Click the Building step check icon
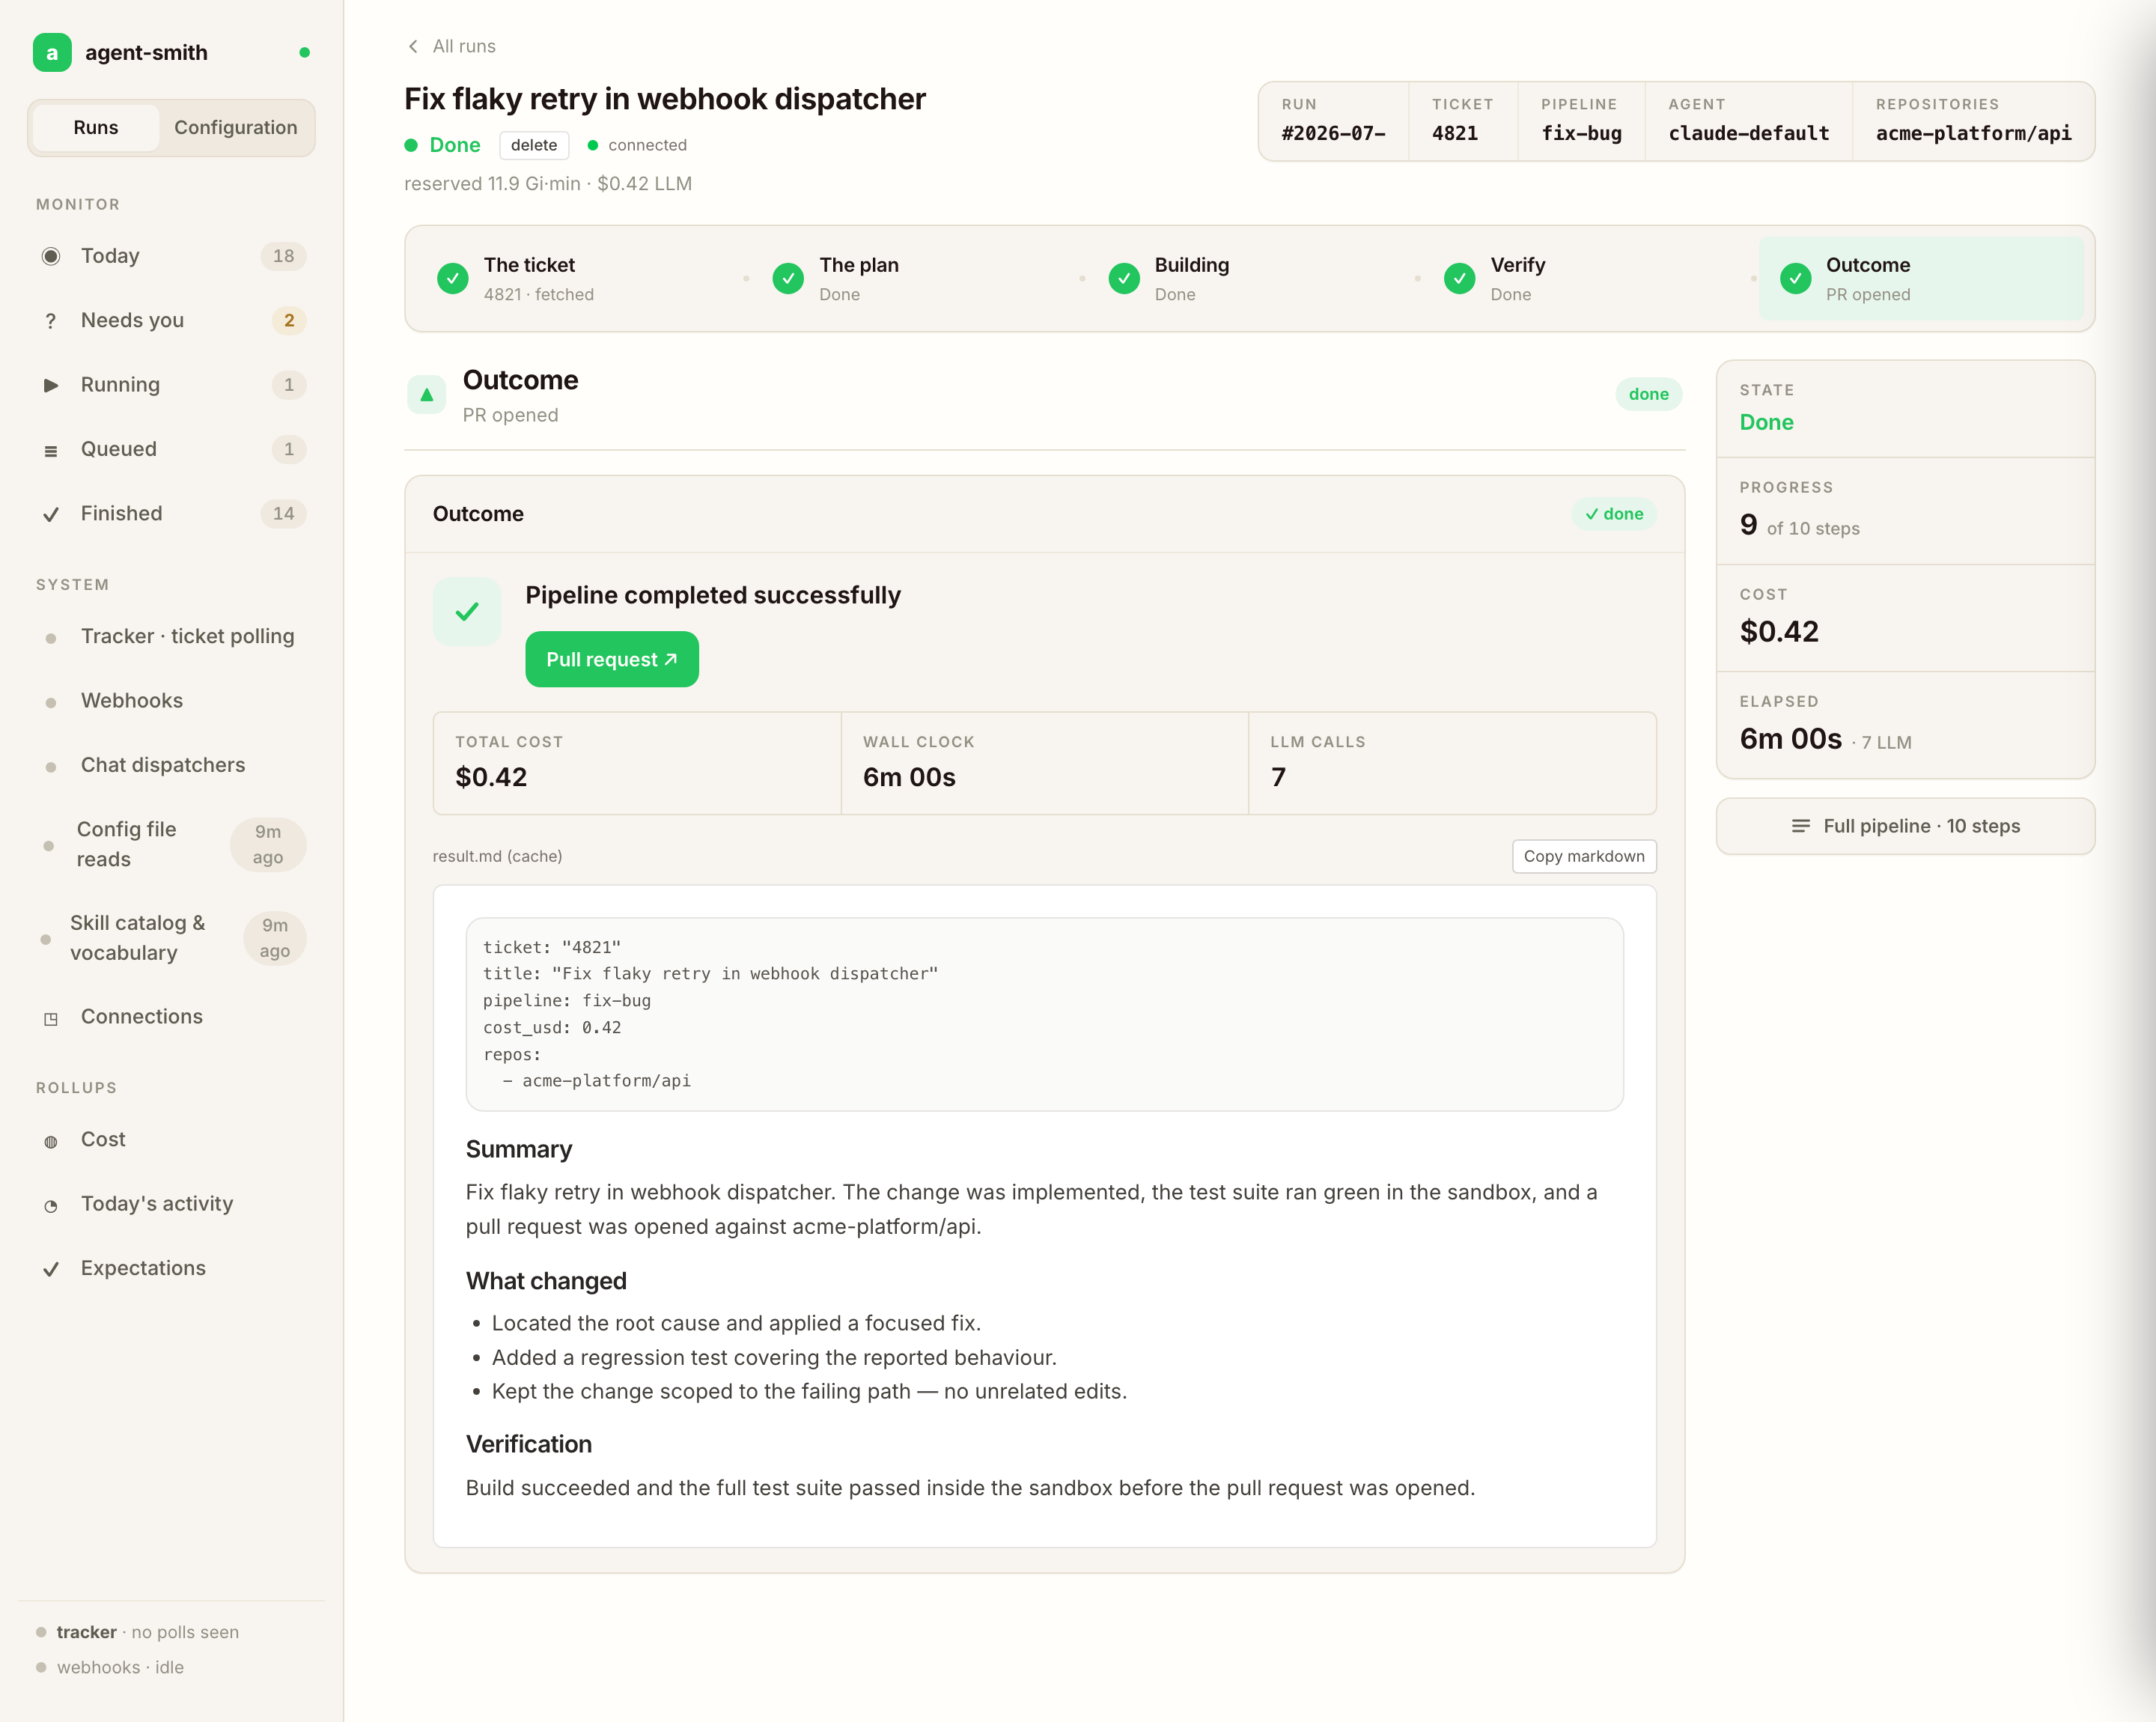The image size is (2156, 1722). pos(1124,278)
